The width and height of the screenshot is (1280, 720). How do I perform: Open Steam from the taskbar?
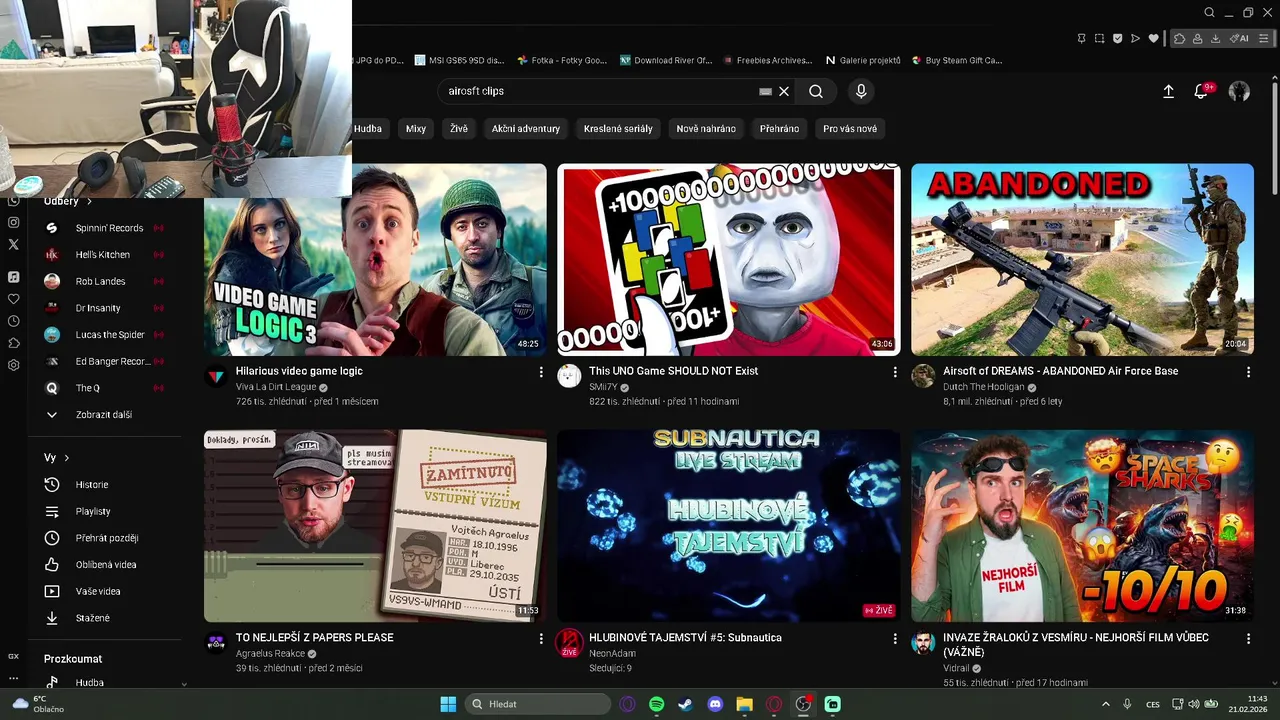pos(685,704)
